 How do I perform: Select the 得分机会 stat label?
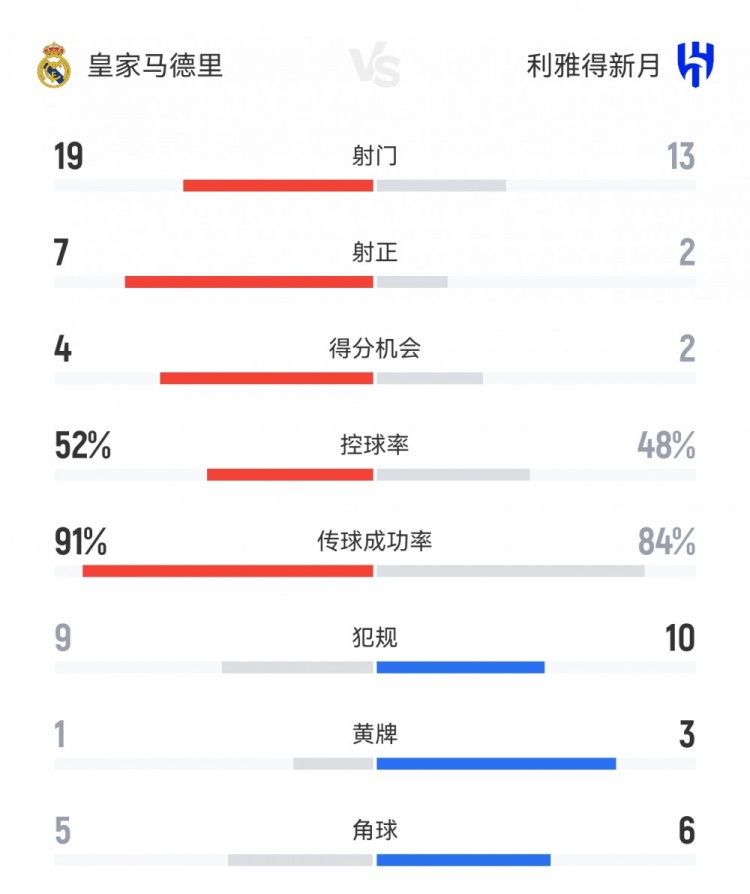pos(375,348)
